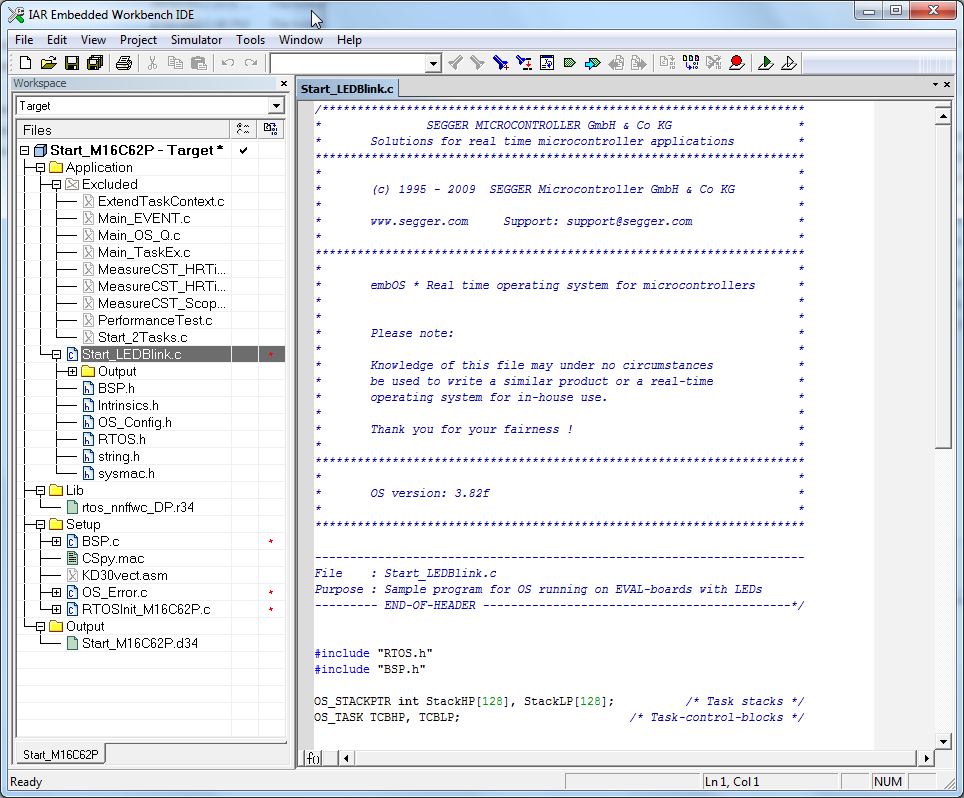Expand the Output folder under Start_LEDBlink.c

(x=72, y=372)
